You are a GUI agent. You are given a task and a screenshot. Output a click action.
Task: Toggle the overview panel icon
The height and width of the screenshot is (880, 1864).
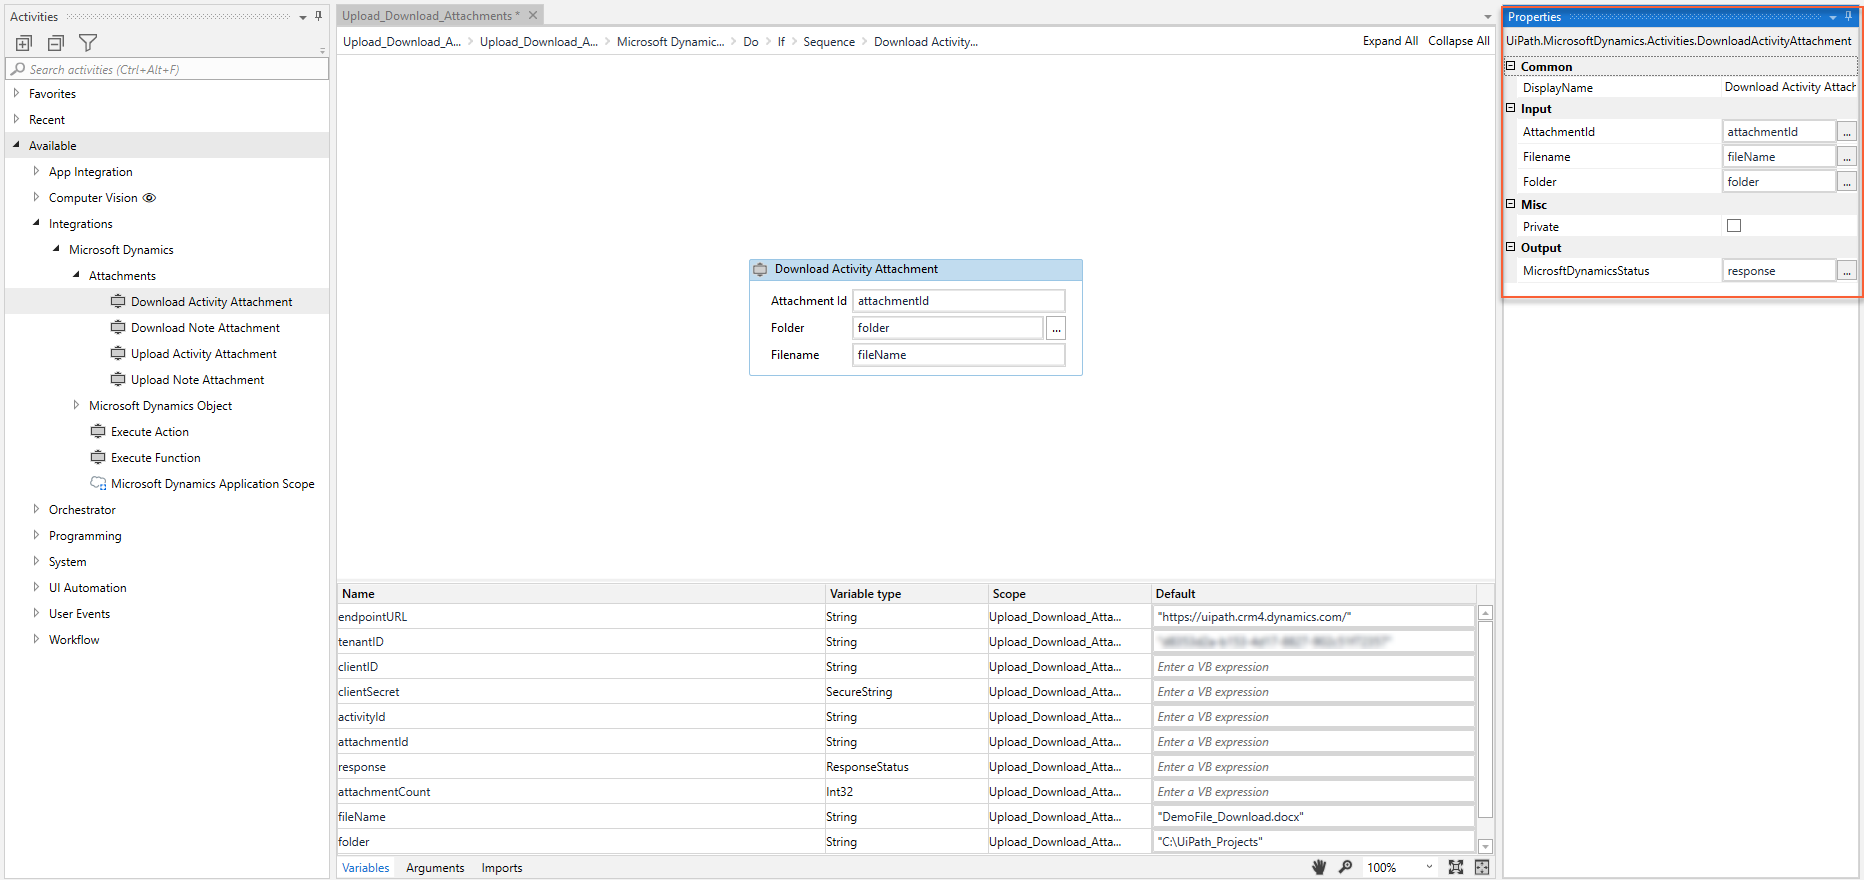click(1482, 867)
